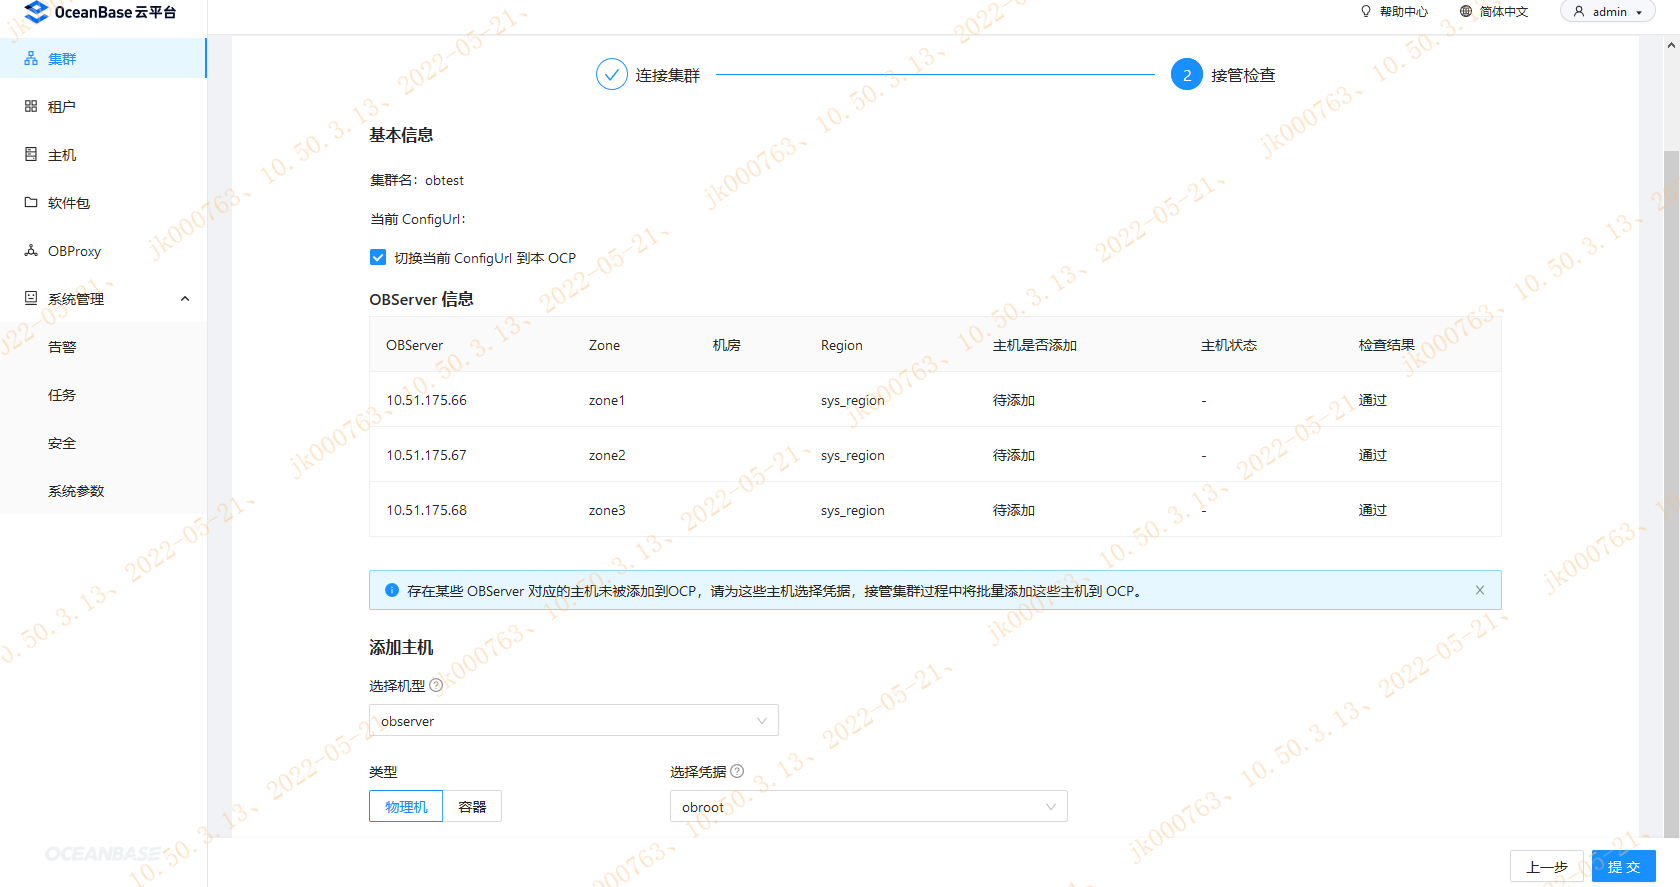Click the 上一步 previous step button
The width and height of the screenshot is (1680, 887).
[x=1547, y=866]
